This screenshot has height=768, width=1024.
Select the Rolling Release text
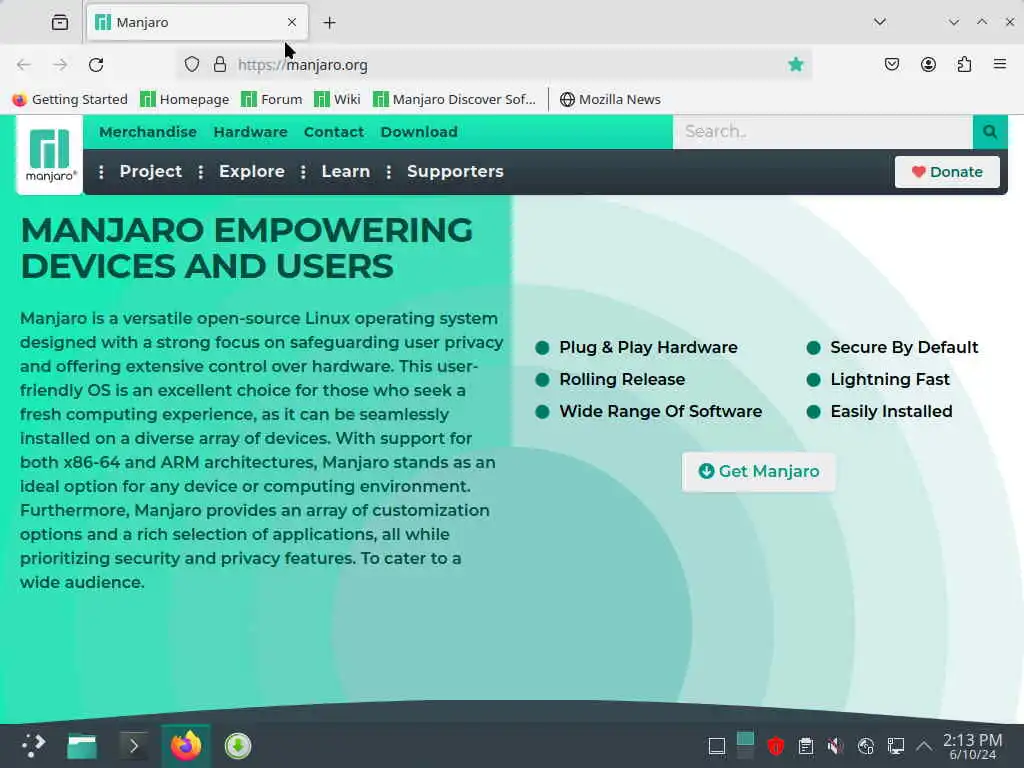tap(622, 379)
